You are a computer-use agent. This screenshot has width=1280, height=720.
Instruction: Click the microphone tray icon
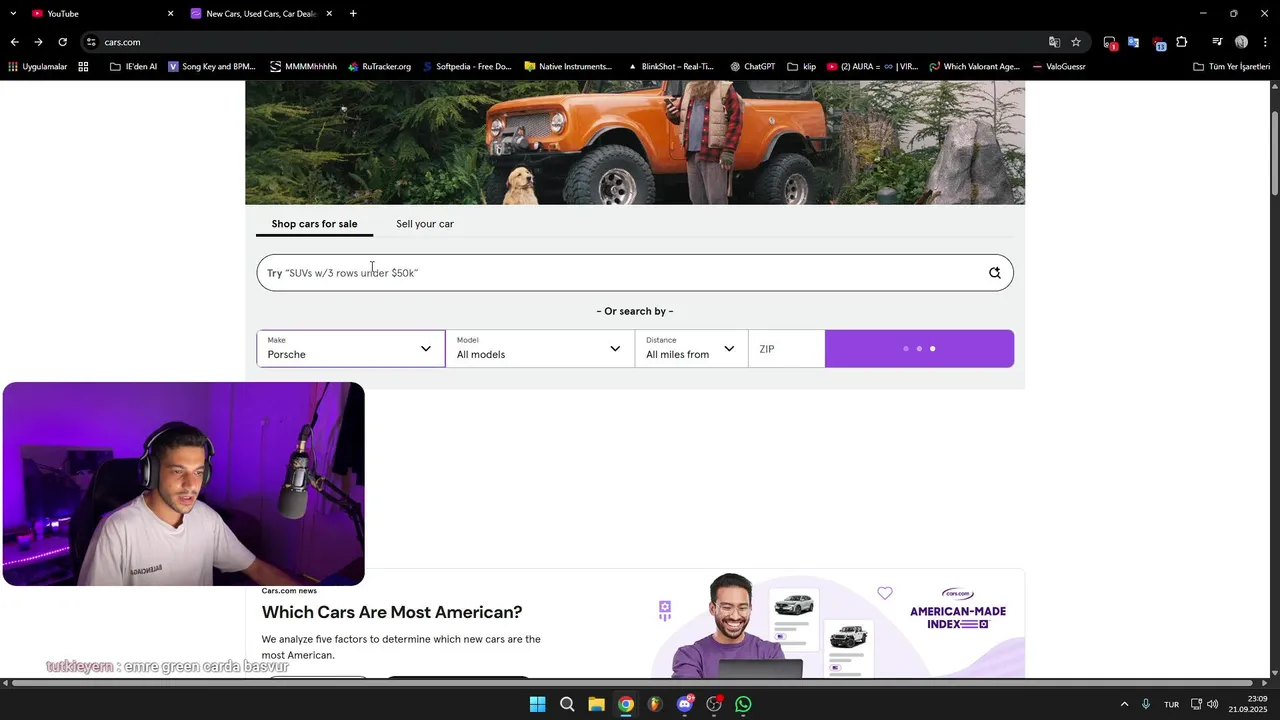pyautogui.click(x=1146, y=704)
